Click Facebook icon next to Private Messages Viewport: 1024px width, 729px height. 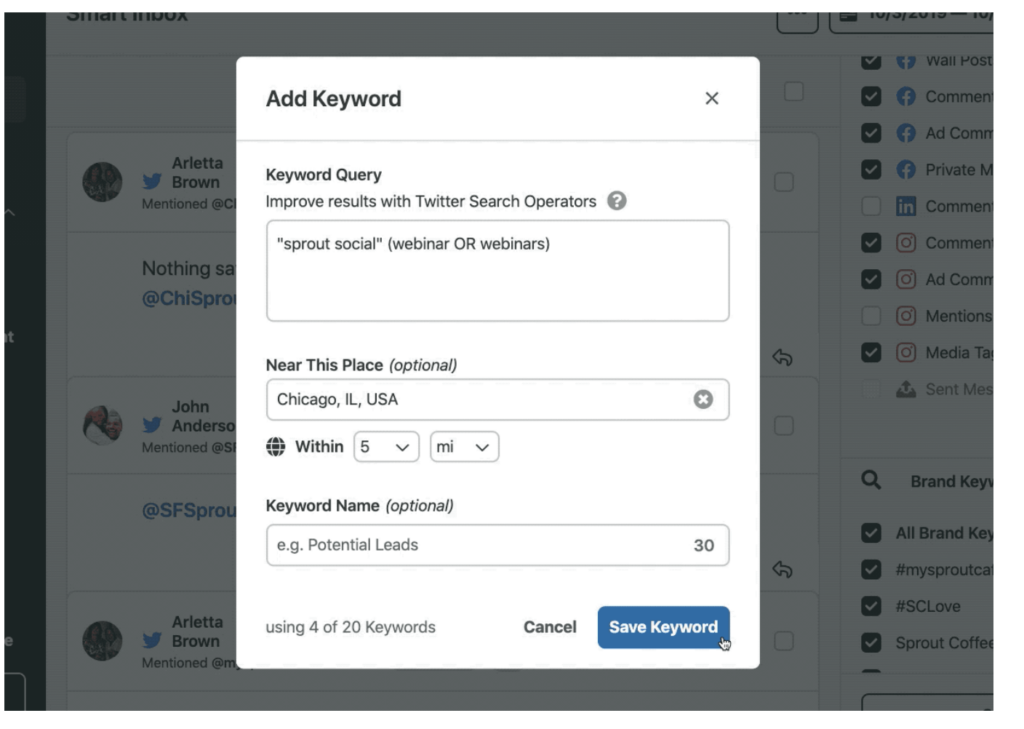[905, 170]
